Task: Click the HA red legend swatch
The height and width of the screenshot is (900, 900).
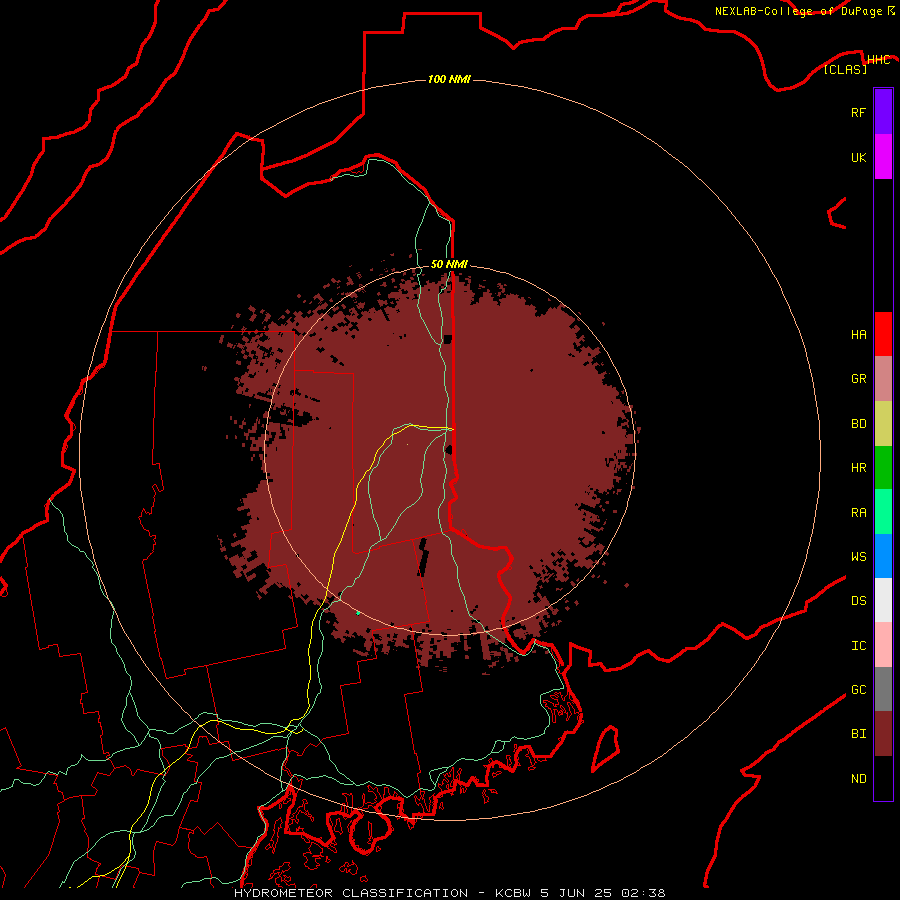Action: tap(883, 334)
